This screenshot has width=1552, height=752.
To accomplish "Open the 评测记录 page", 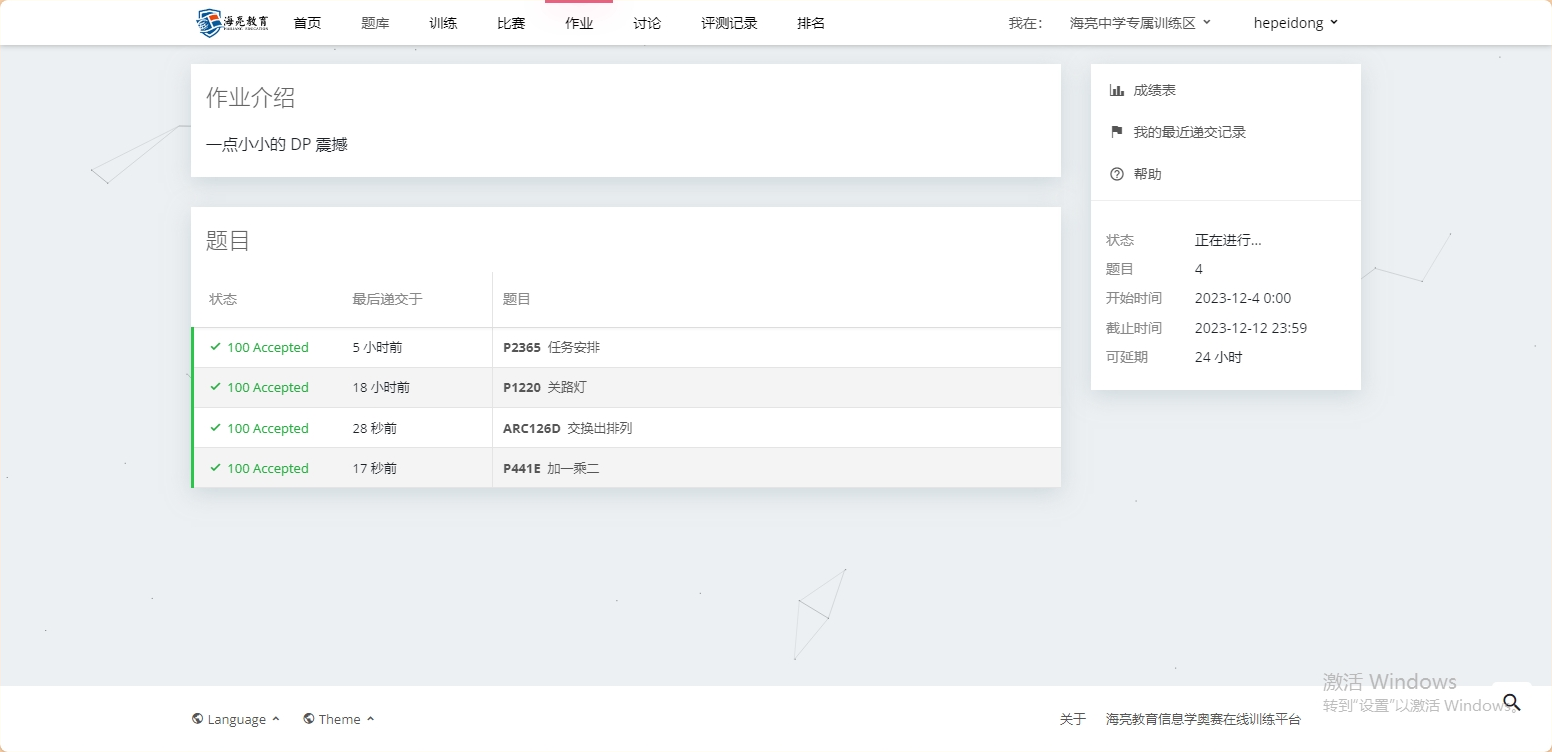I will (x=729, y=23).
